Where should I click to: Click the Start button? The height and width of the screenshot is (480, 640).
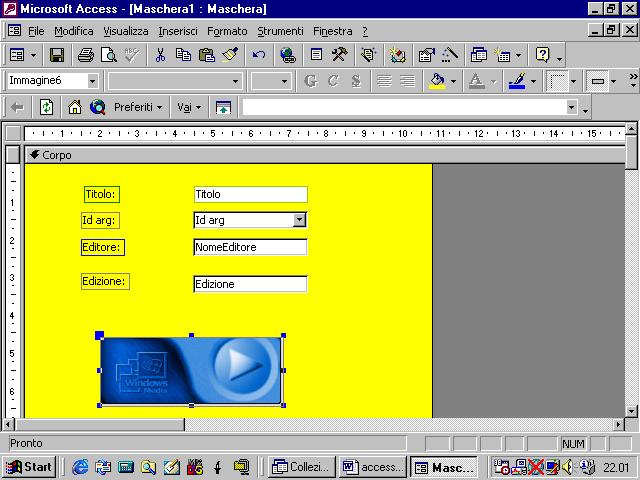pos(29,467)
